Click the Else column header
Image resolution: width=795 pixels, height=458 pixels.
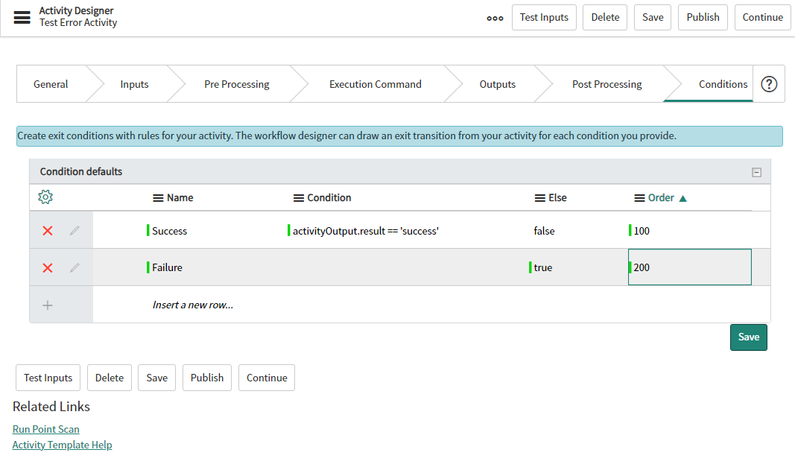tap(558, 198)
